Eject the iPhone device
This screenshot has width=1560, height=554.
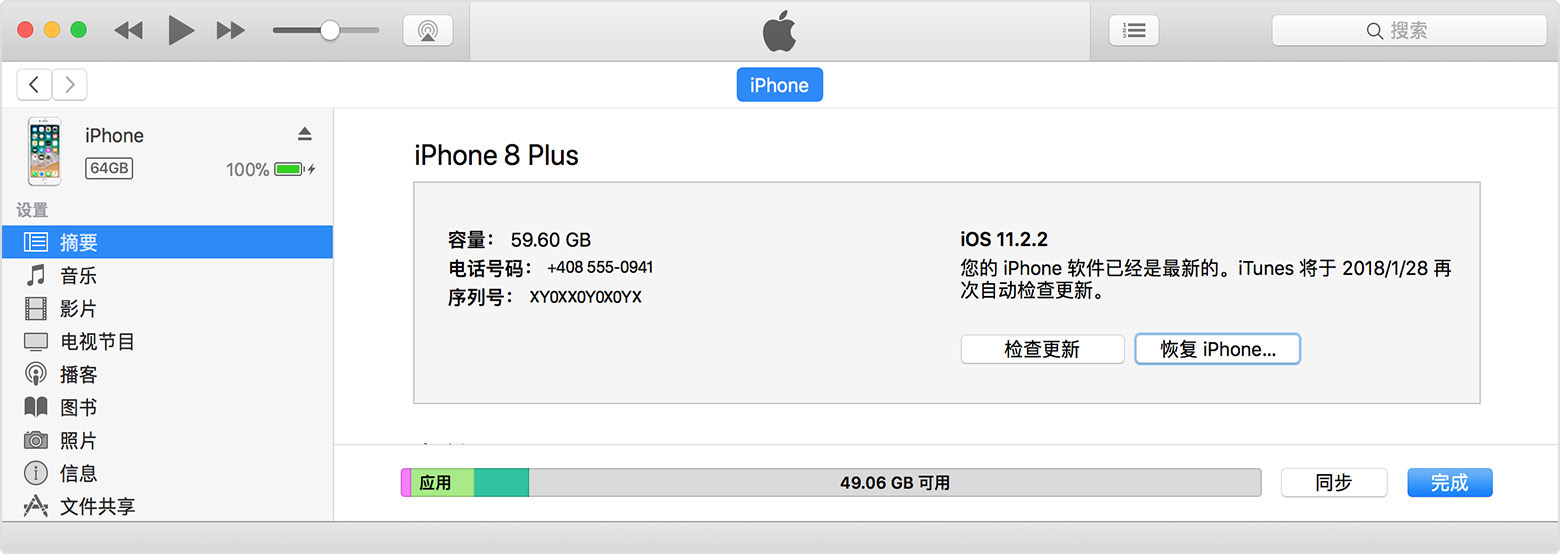(305, 134)
